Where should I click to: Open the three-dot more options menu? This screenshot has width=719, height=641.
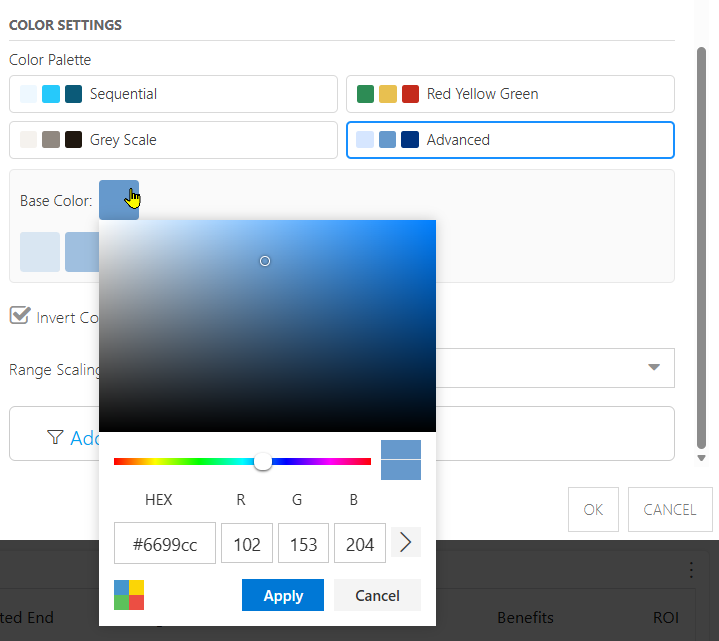click(691, 570)
